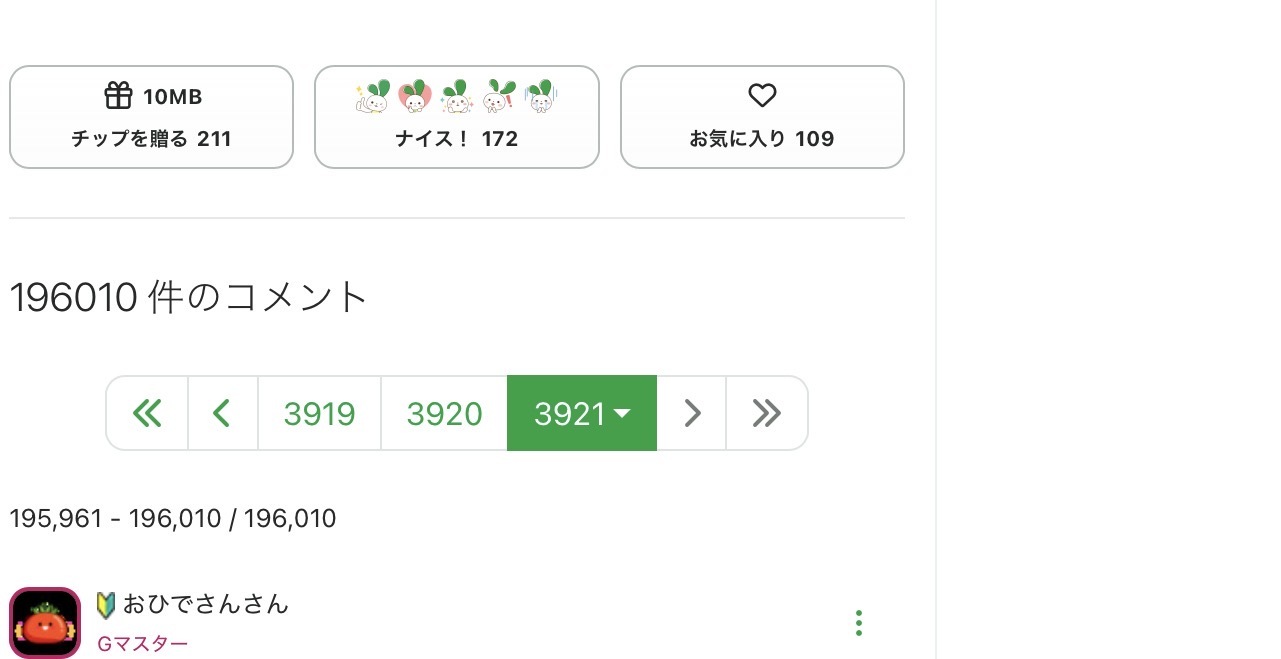The image size is (1281, 659).
Task: Go to the previous comments page
Action: pyautogui.click(x=222, y=413)
